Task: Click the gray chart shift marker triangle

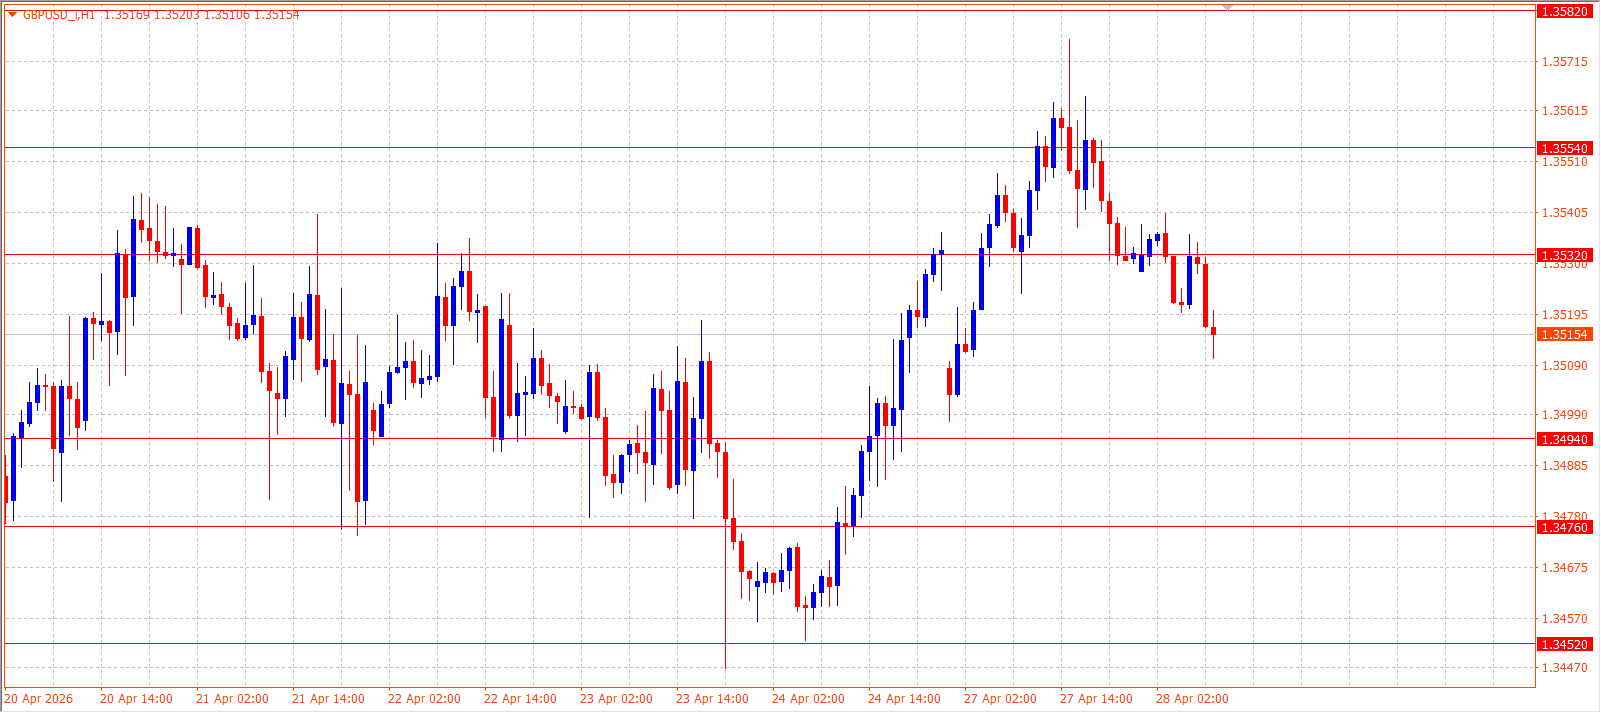Action: [1228, 7]
